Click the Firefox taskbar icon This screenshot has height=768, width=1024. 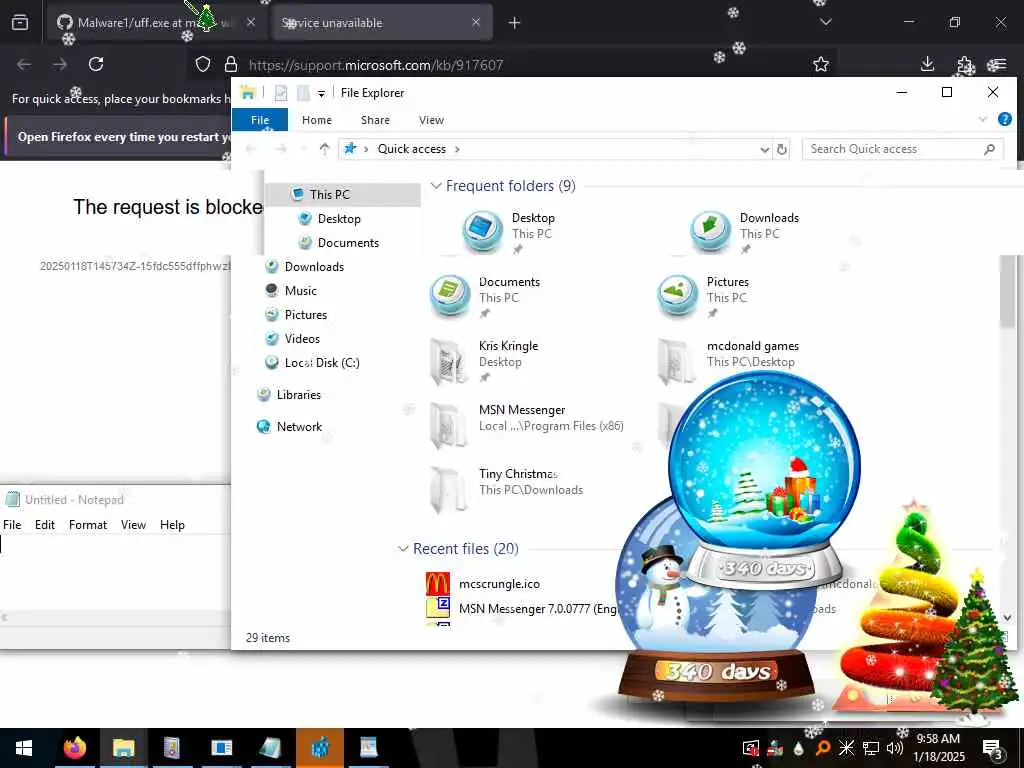tap(74, 748)
